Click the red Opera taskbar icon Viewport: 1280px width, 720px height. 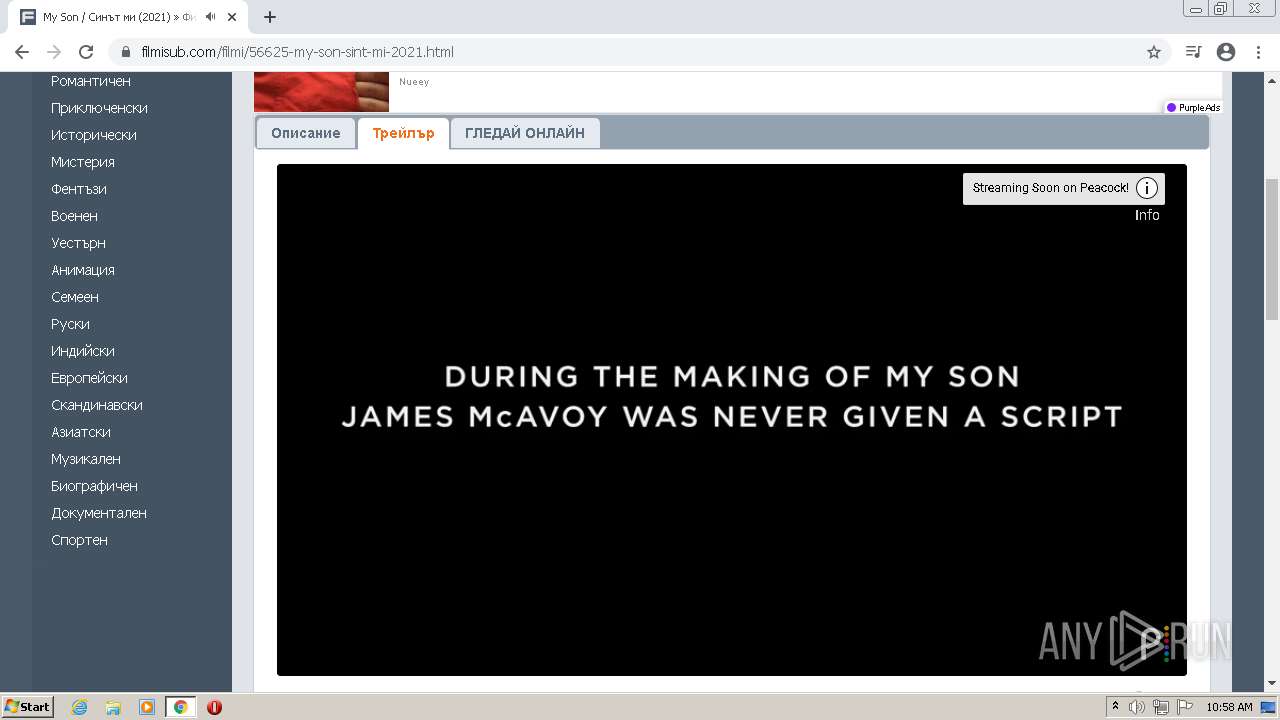click(x=214, y=707)
